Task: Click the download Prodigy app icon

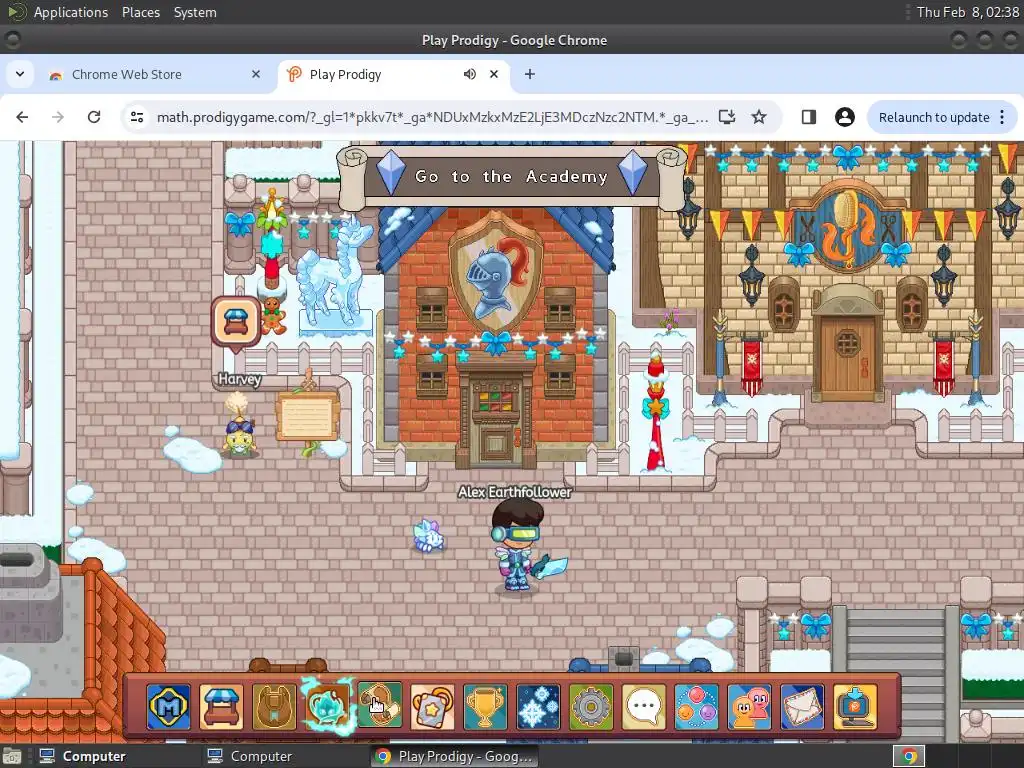Action: [x=856, y=707]
